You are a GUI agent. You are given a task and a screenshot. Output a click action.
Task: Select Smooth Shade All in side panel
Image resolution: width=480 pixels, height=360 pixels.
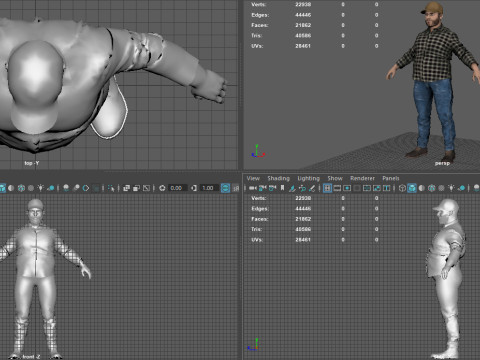tap(412, 188)
